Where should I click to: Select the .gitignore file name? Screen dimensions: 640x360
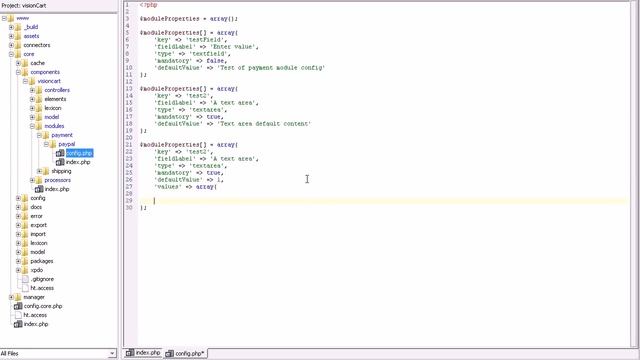[x=42, y=279]
